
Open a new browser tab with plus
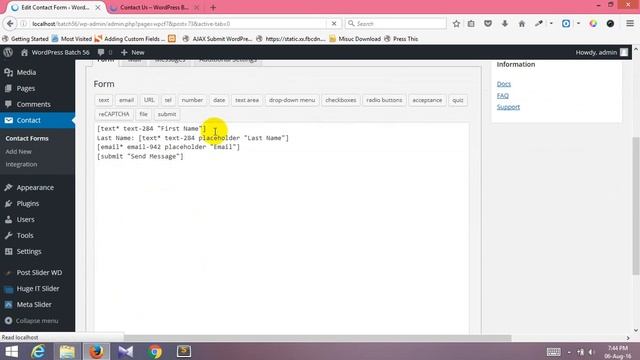coord(213,7)
